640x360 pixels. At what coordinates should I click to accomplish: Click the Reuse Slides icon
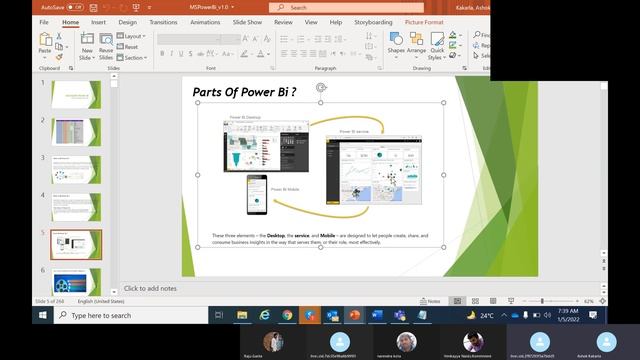tap(106, 39)
